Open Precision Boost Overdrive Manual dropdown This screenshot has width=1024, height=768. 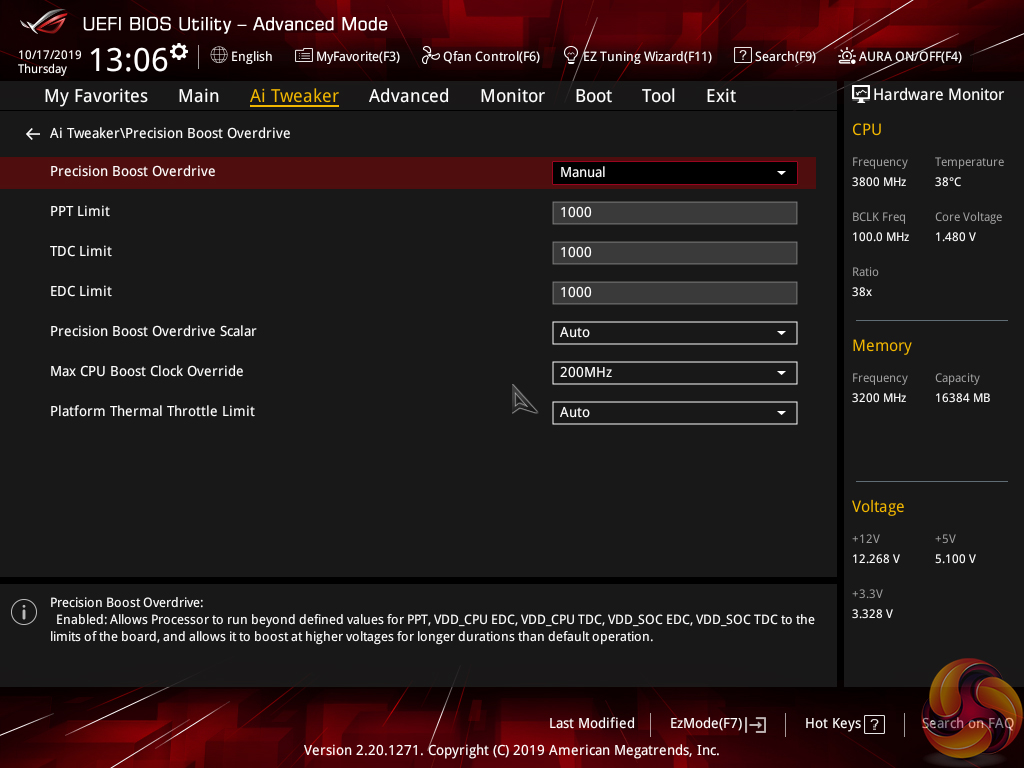click(674, 173)
